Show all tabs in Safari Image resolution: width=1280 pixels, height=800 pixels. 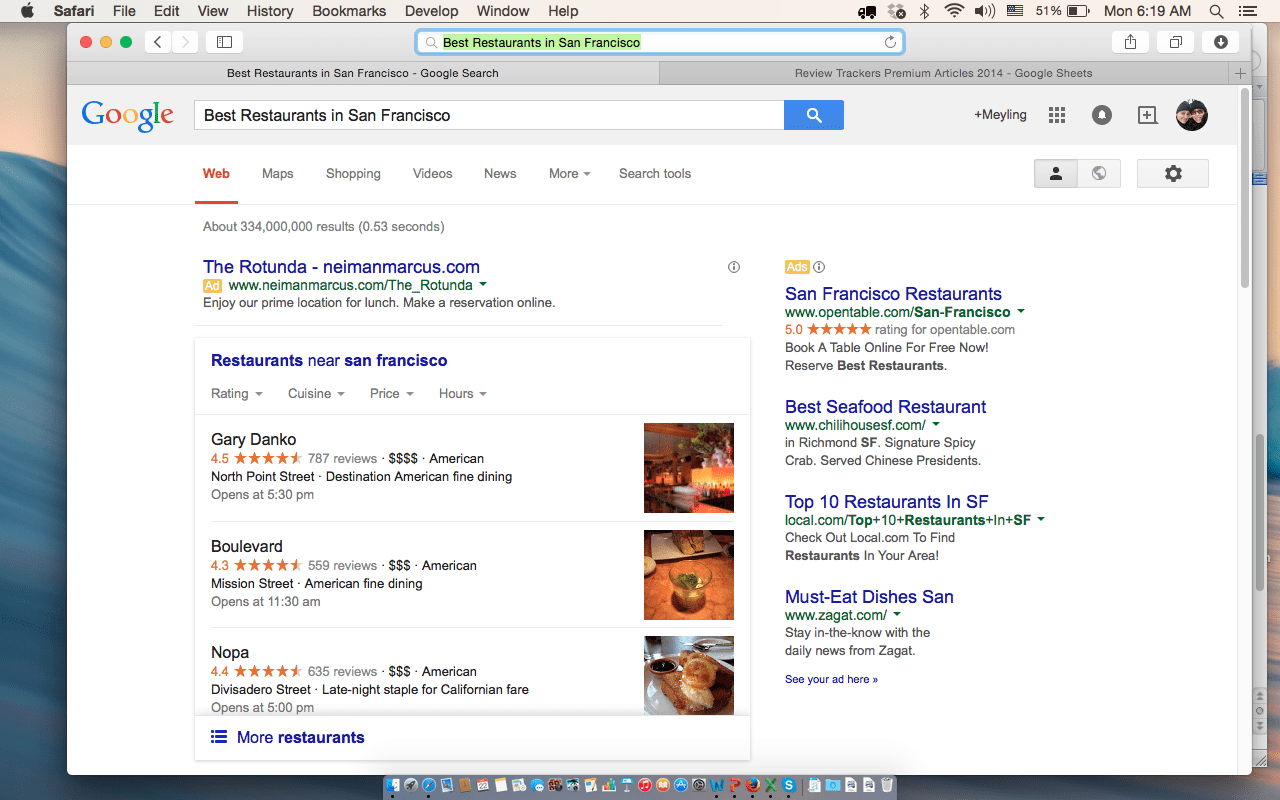[1176, 42]
